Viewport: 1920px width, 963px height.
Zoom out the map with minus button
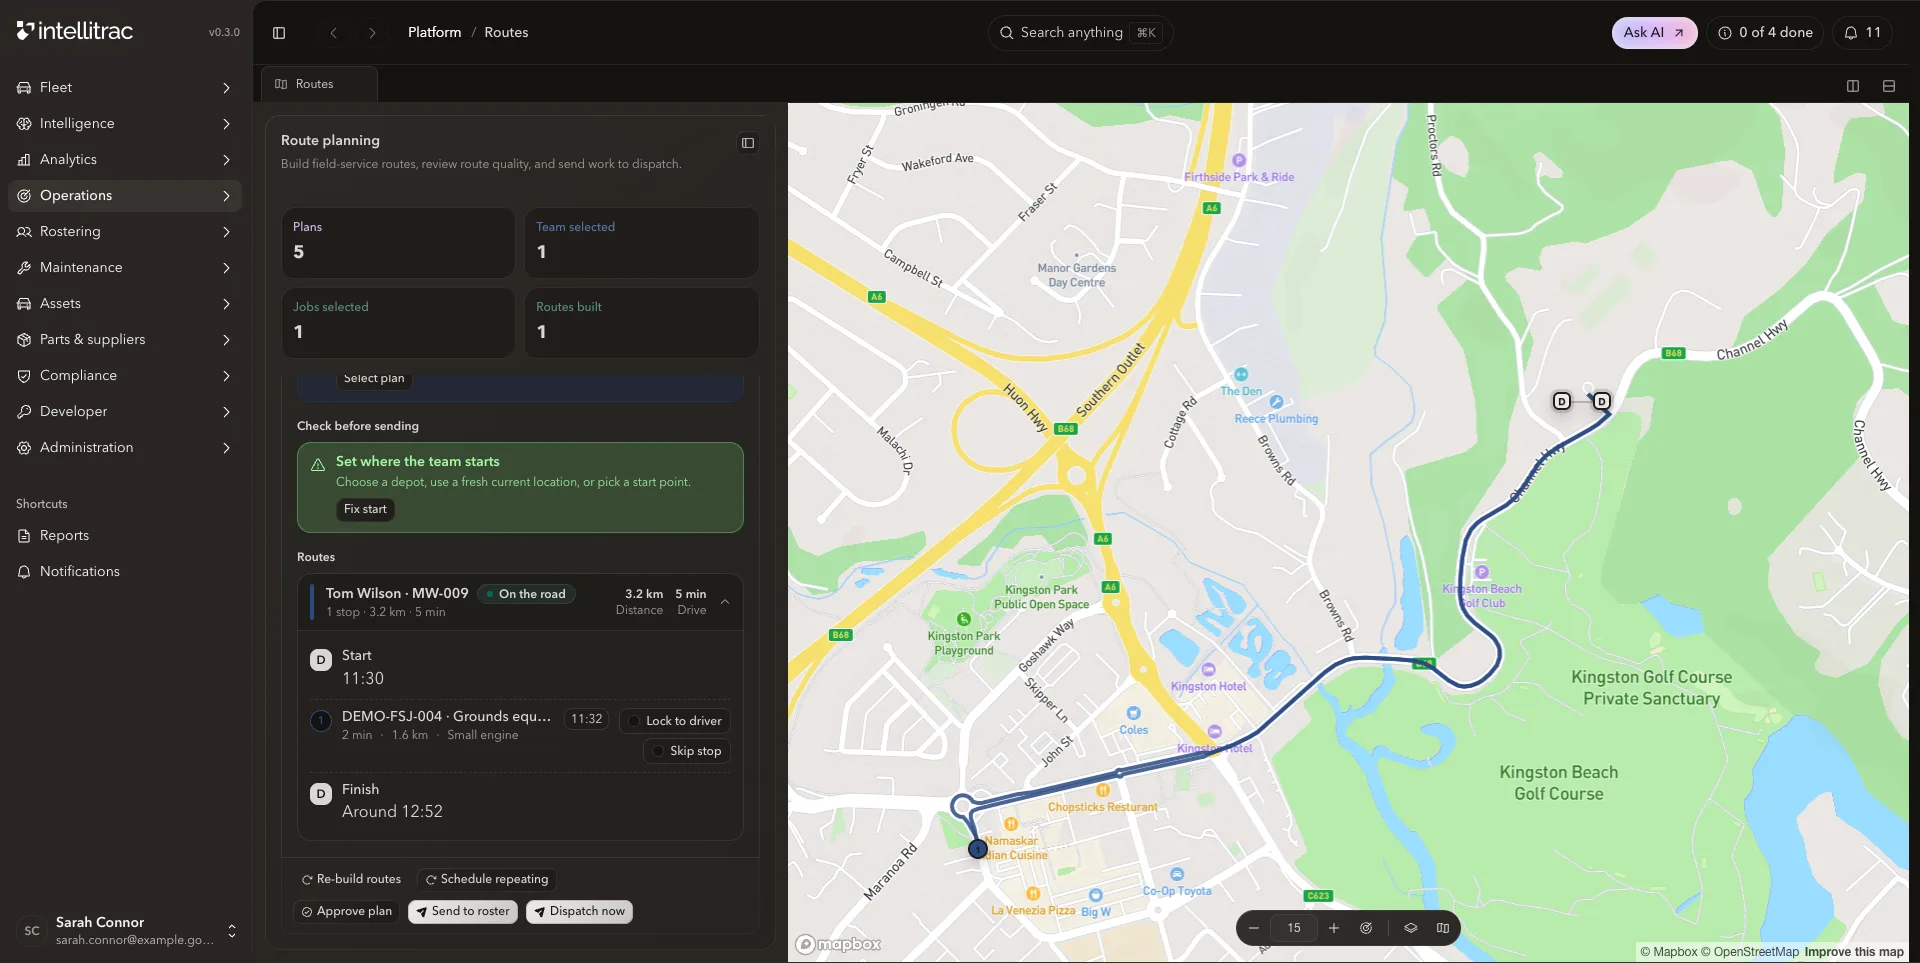(x=1254, y=928)
